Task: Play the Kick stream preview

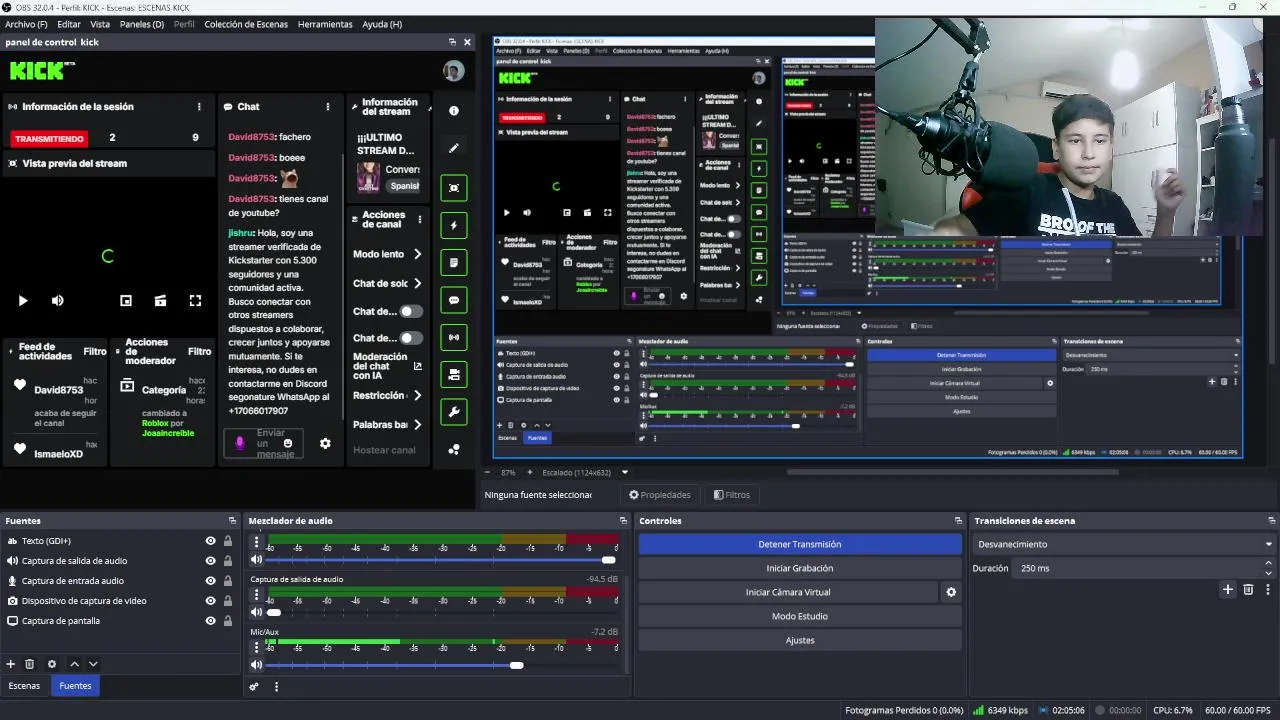Action: [x=23, y=300]
